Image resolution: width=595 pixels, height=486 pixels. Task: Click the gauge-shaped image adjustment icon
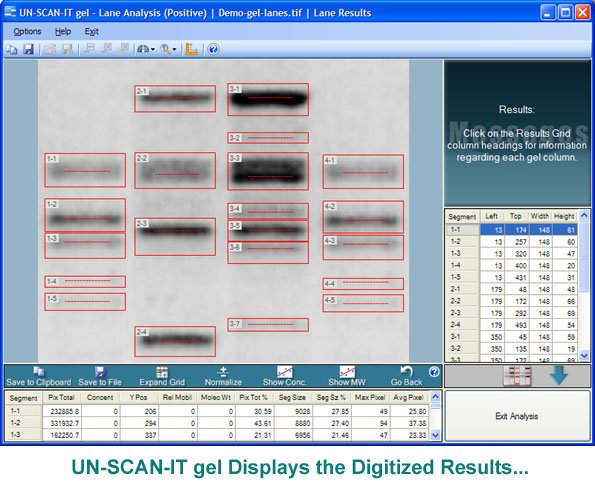[x=143, y=49]
